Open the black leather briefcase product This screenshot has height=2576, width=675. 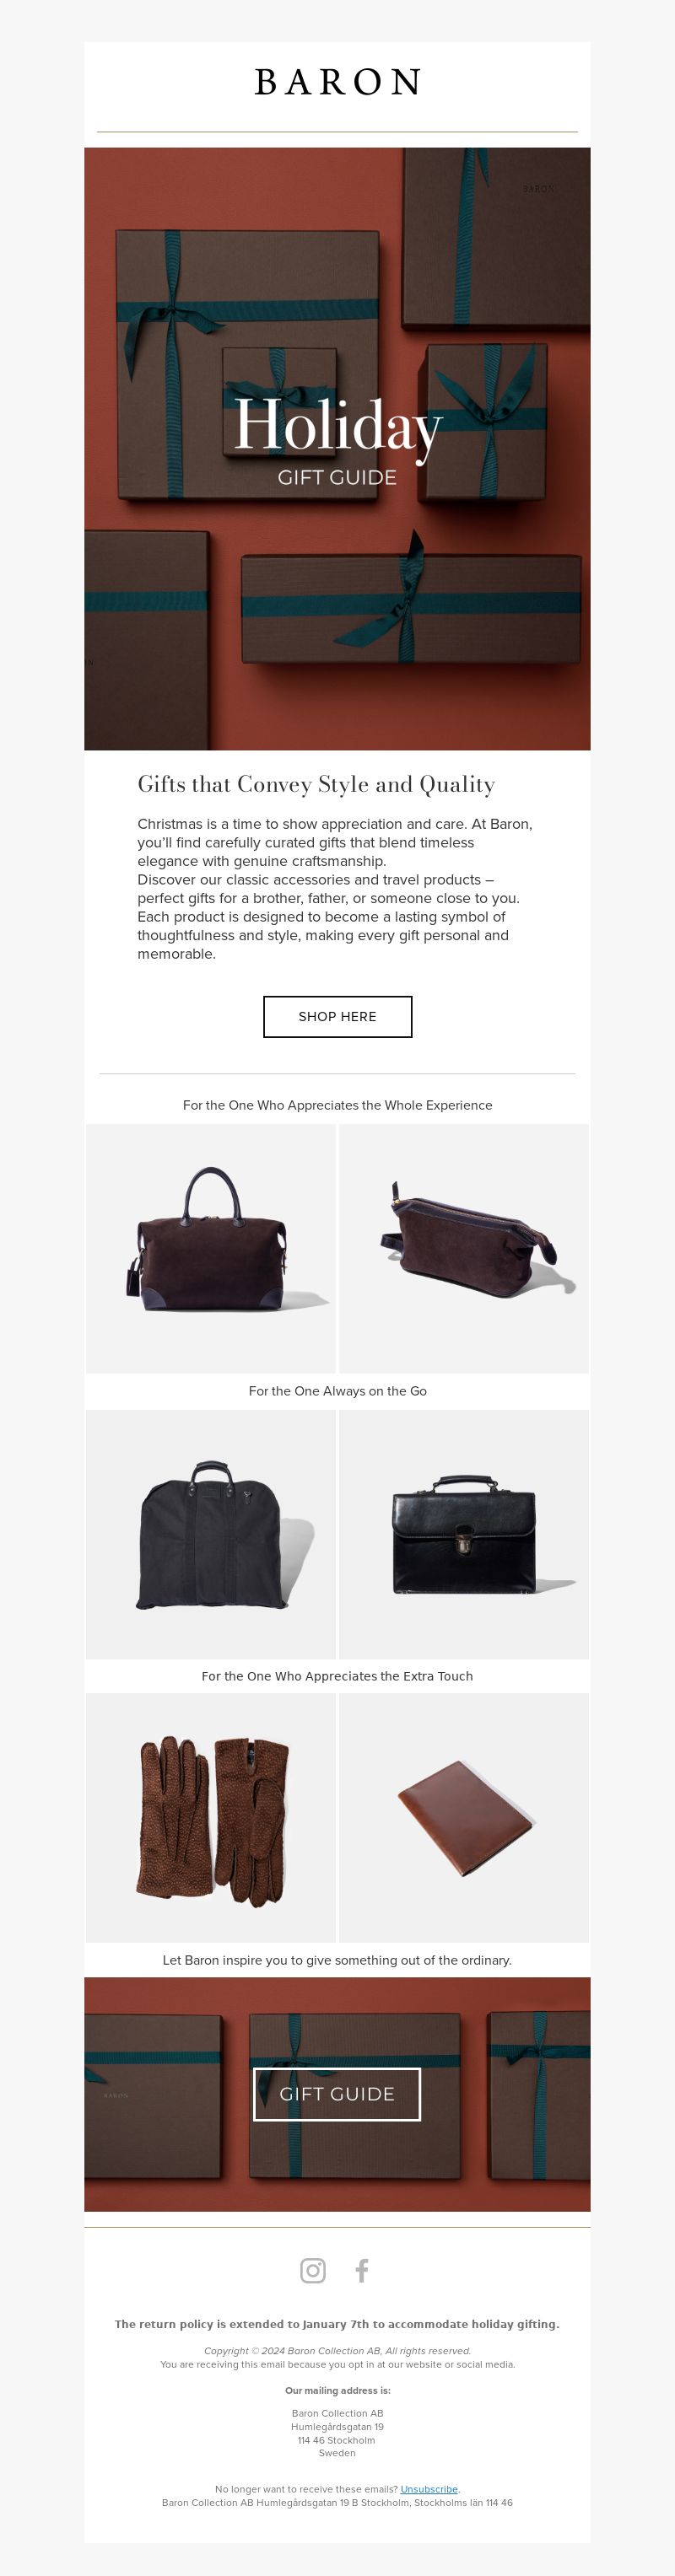464,1534
